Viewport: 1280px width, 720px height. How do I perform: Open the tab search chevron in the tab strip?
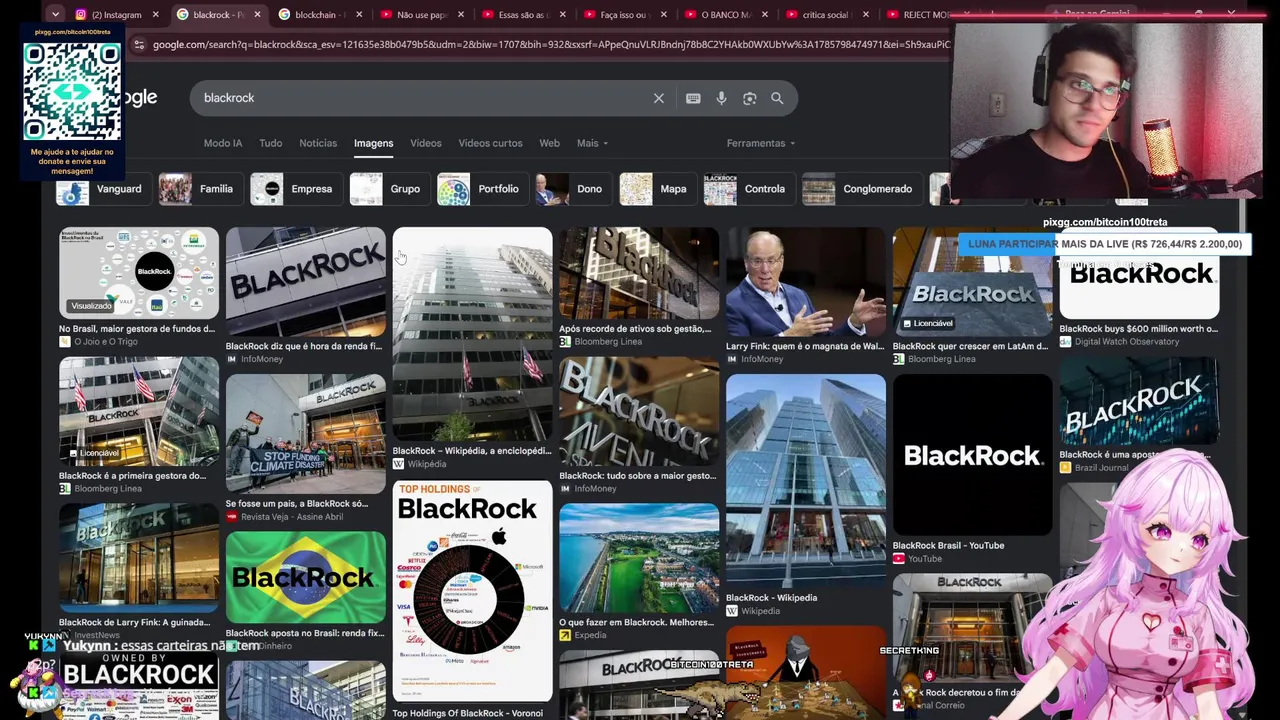pos(55,14)
